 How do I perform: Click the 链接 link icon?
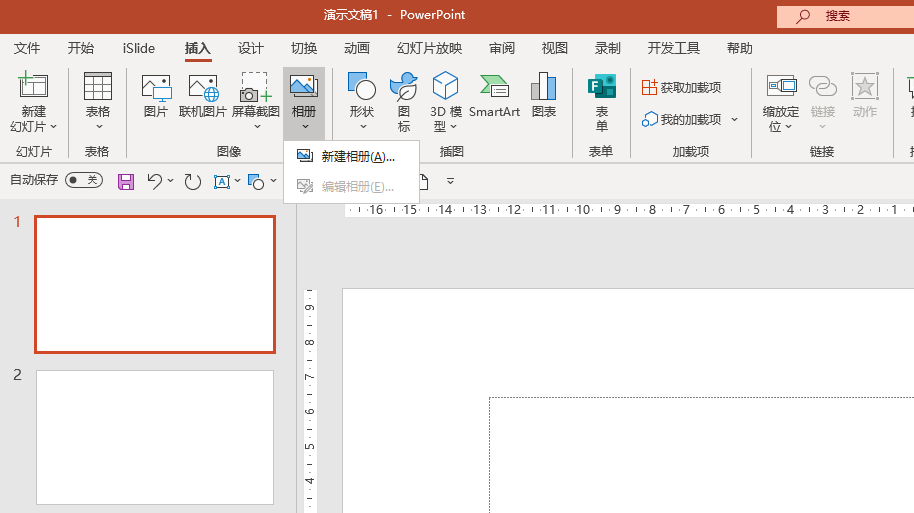[822, 87]
